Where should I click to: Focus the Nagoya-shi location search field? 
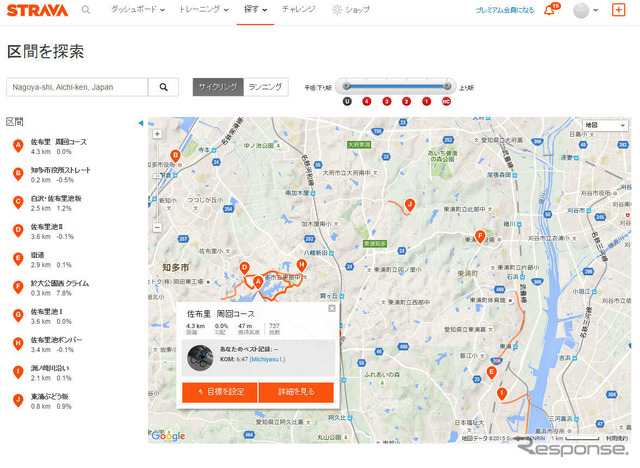77,87
